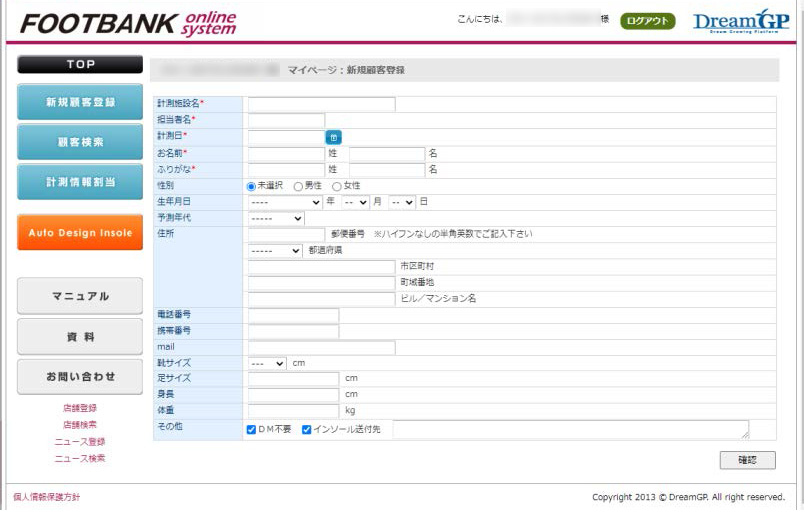Toggle the インソール送付先 checkbox

click(x=307, y=430)
